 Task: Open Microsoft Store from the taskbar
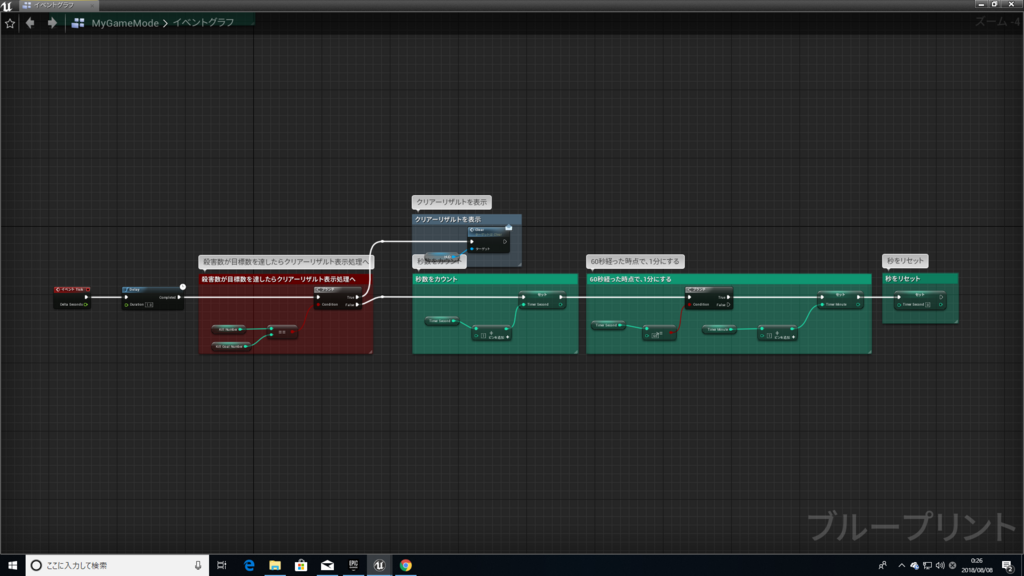pos(301,565)
